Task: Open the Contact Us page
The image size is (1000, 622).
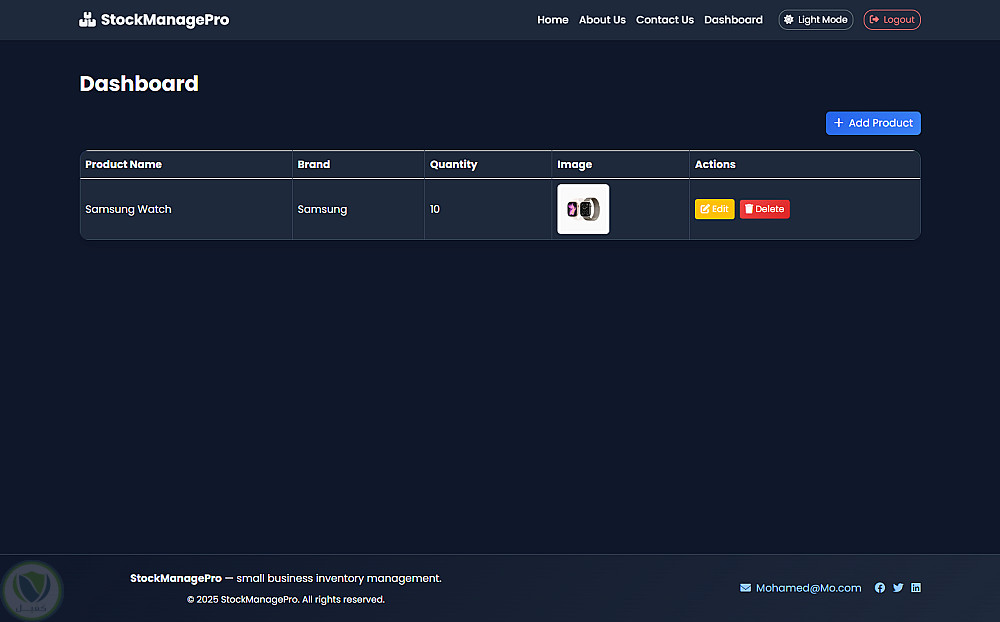Action: click(x=665, y=20)
